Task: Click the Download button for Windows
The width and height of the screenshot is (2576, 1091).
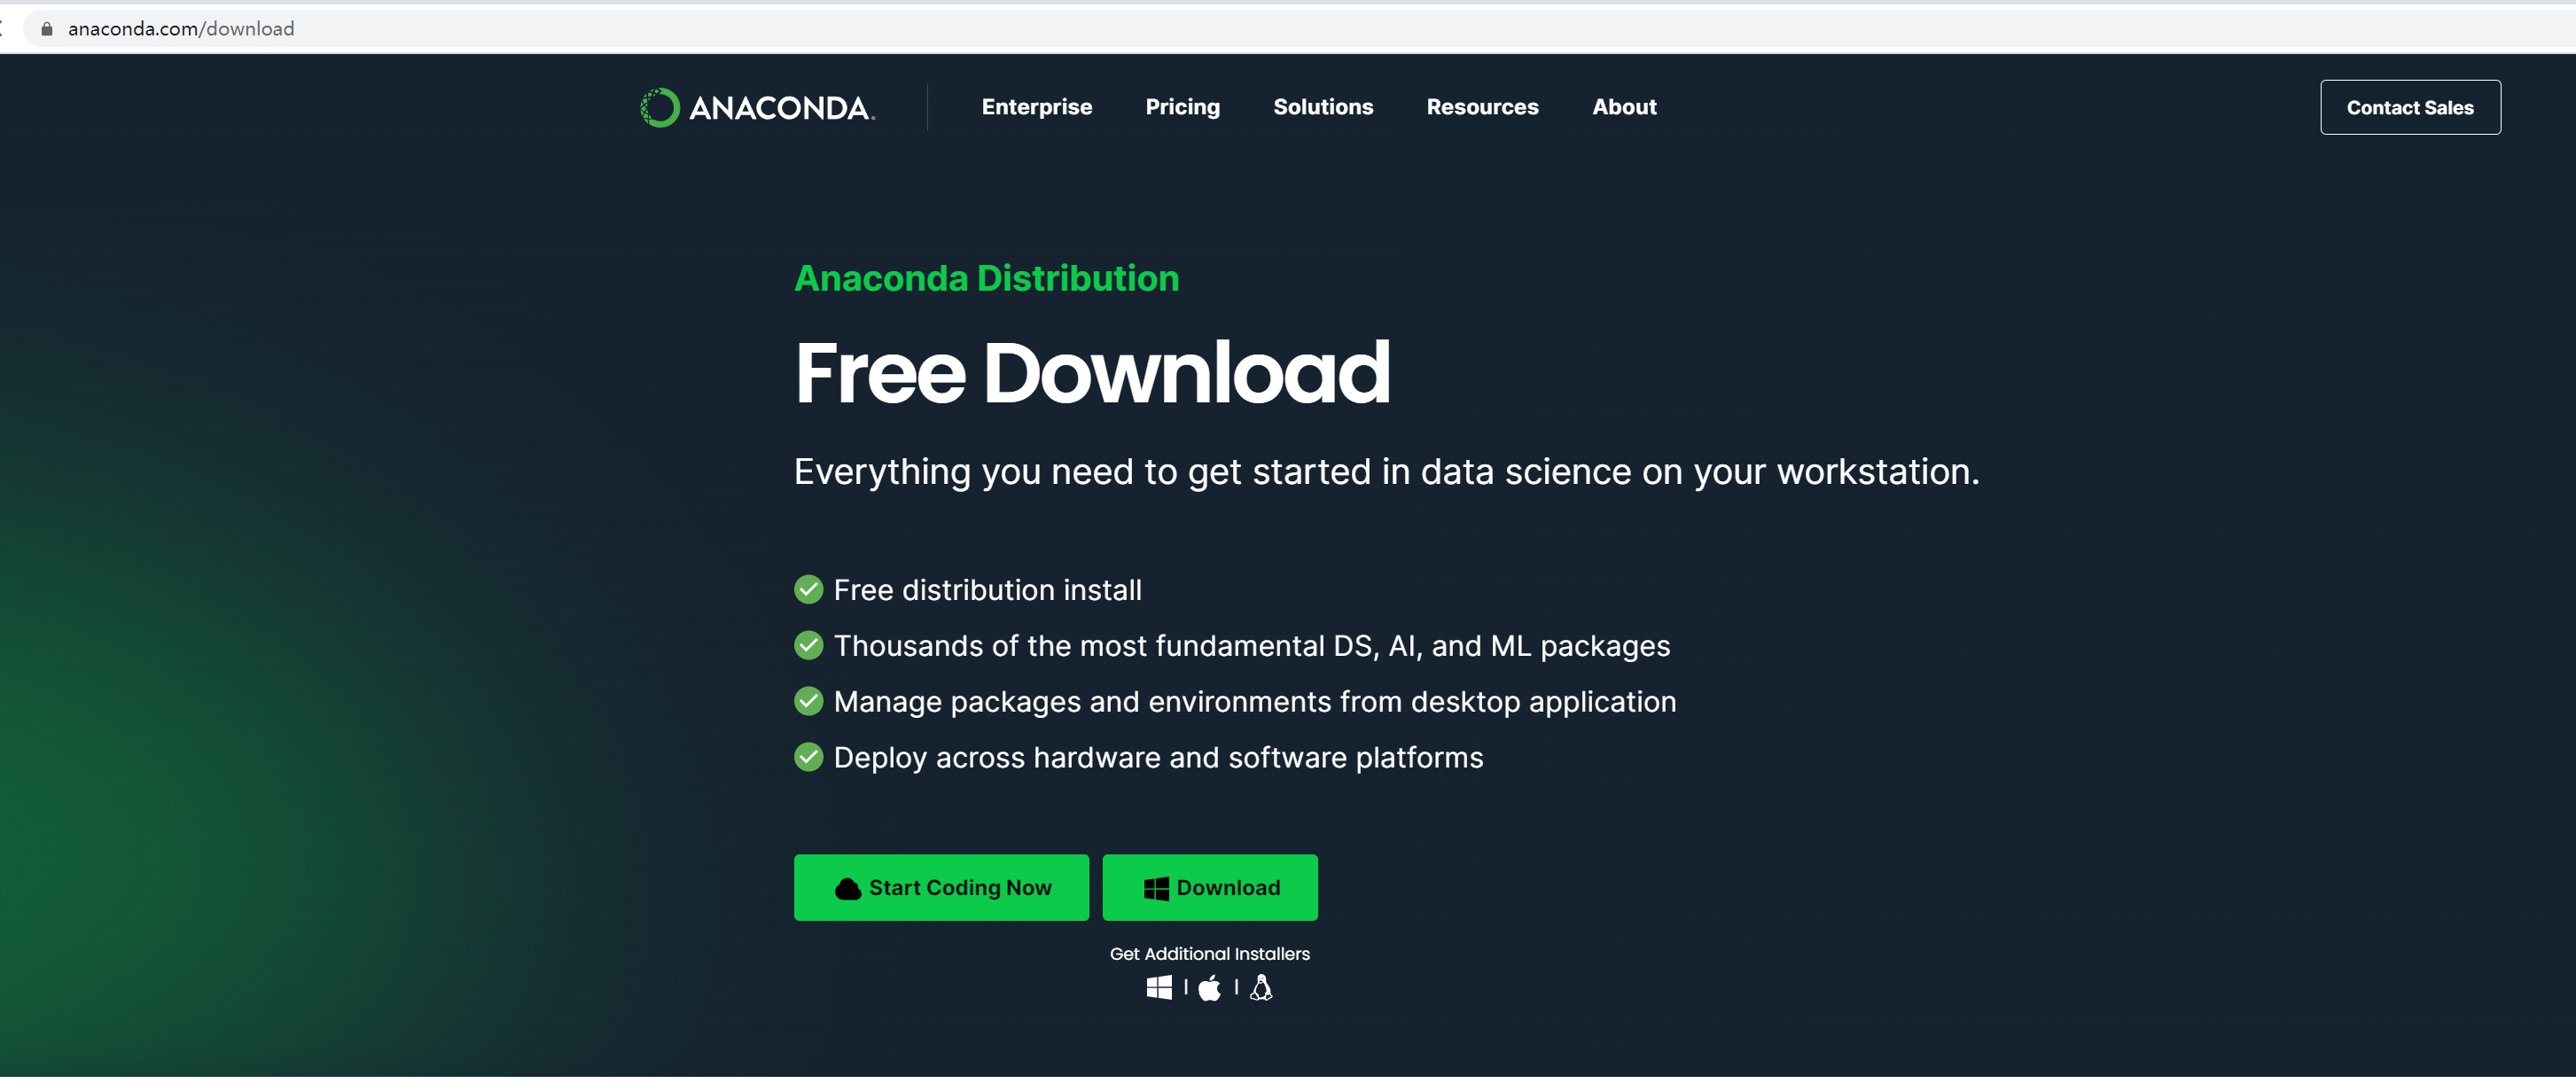Action: 1209,887
